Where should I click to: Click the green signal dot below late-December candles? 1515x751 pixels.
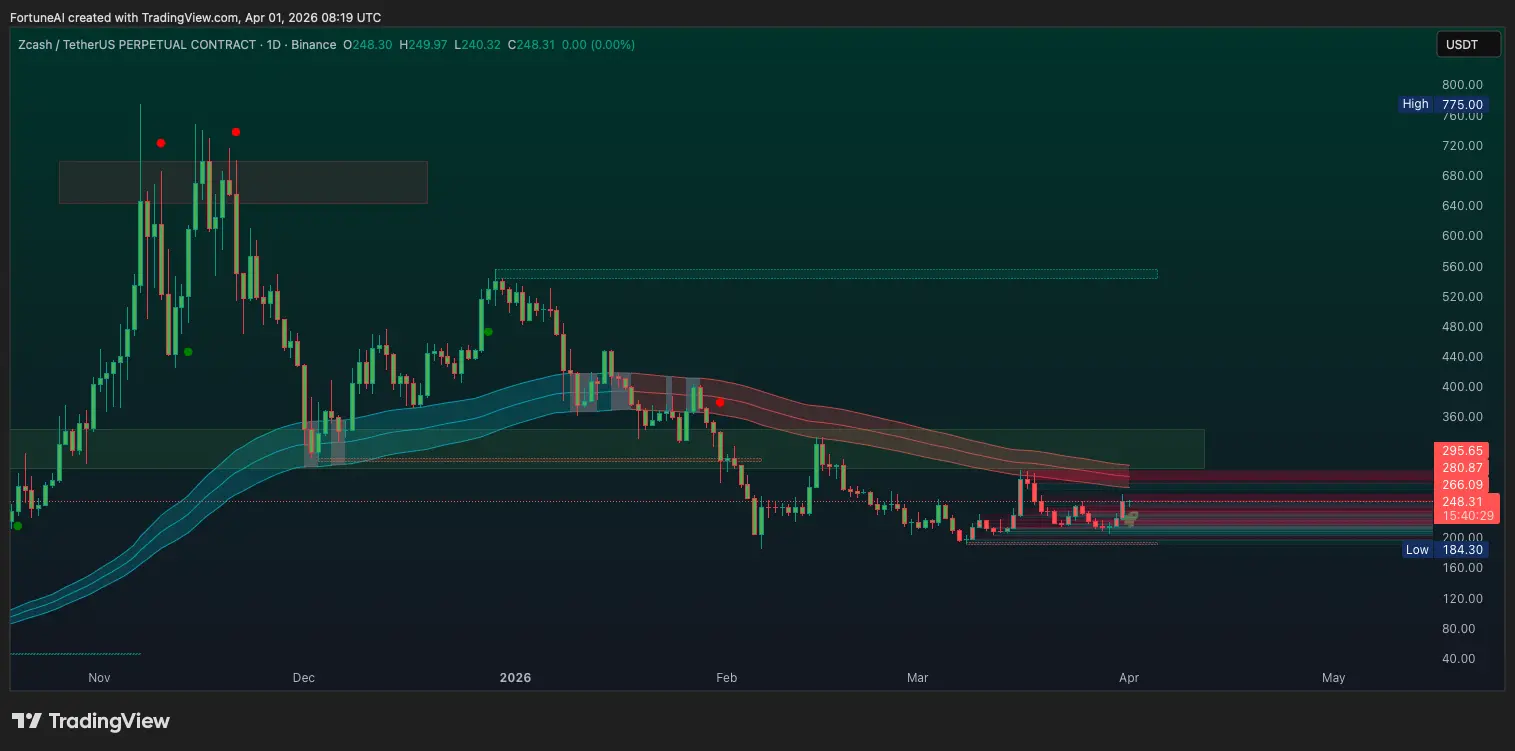[488, 332]
